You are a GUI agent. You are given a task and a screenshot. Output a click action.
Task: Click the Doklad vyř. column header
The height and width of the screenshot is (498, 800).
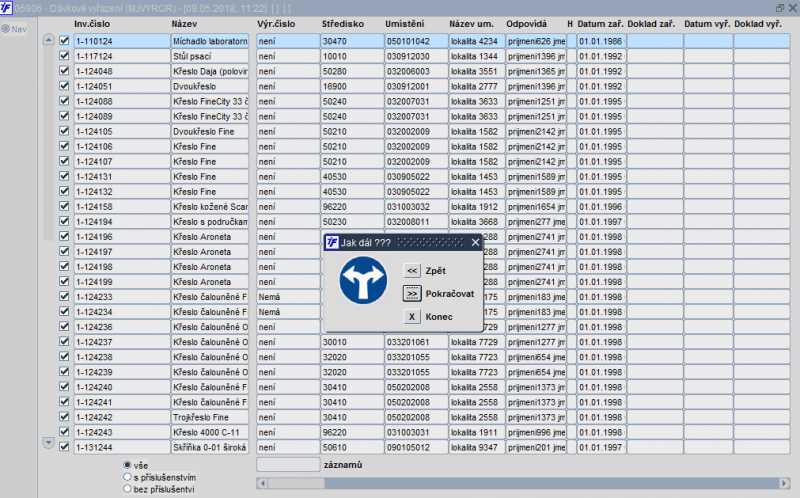[x=758, y=24]
